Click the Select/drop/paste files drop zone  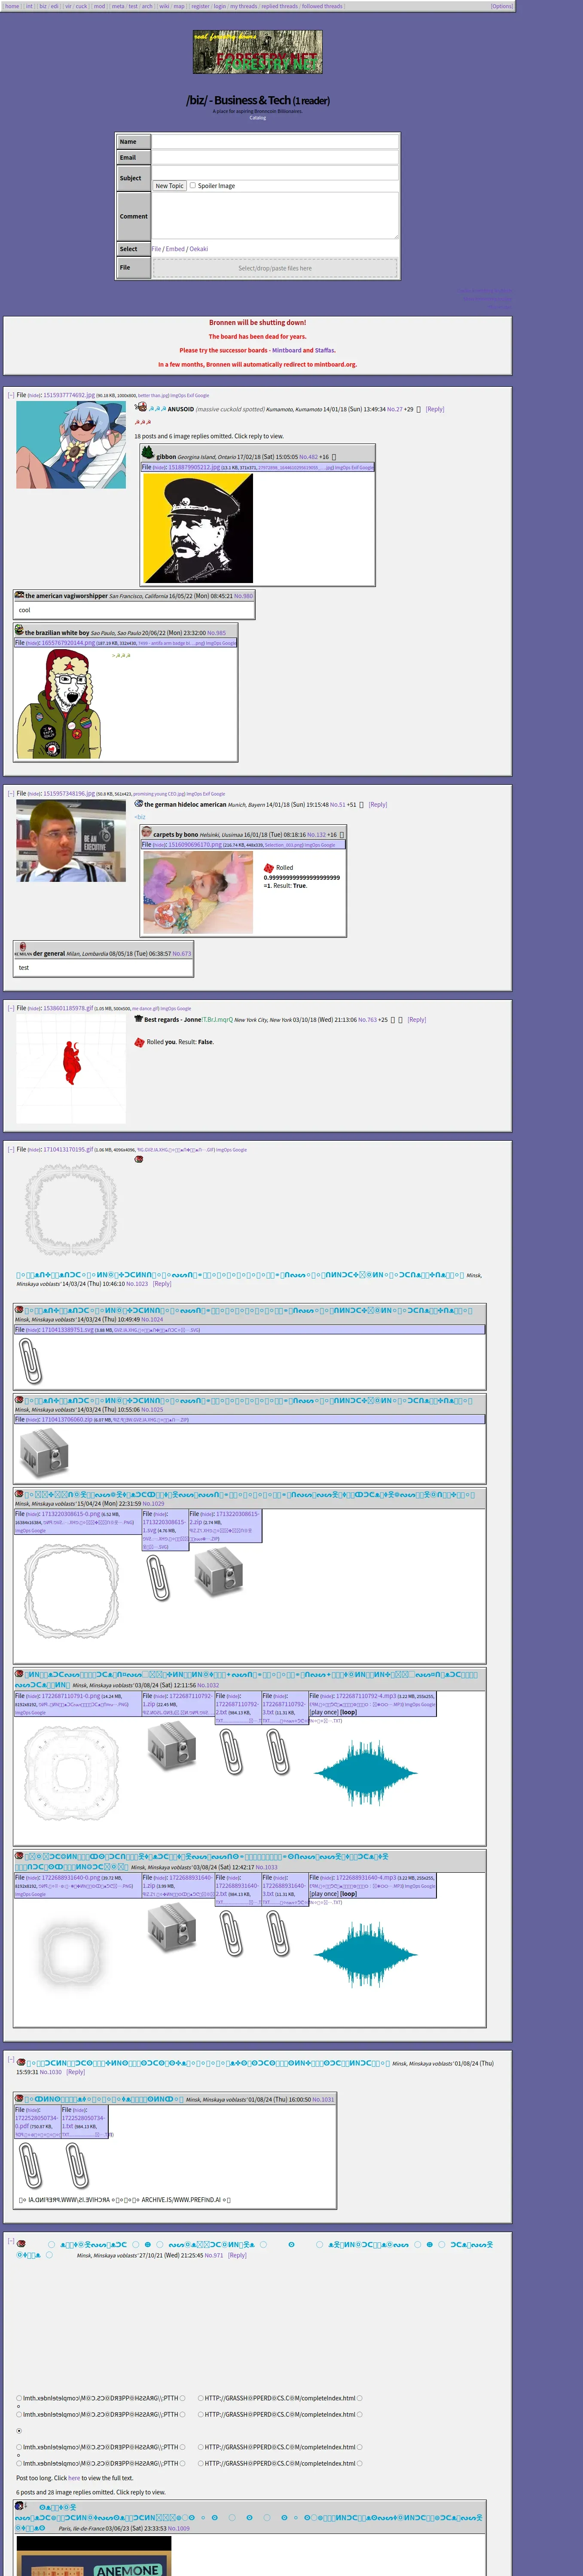tap(275, 268)
